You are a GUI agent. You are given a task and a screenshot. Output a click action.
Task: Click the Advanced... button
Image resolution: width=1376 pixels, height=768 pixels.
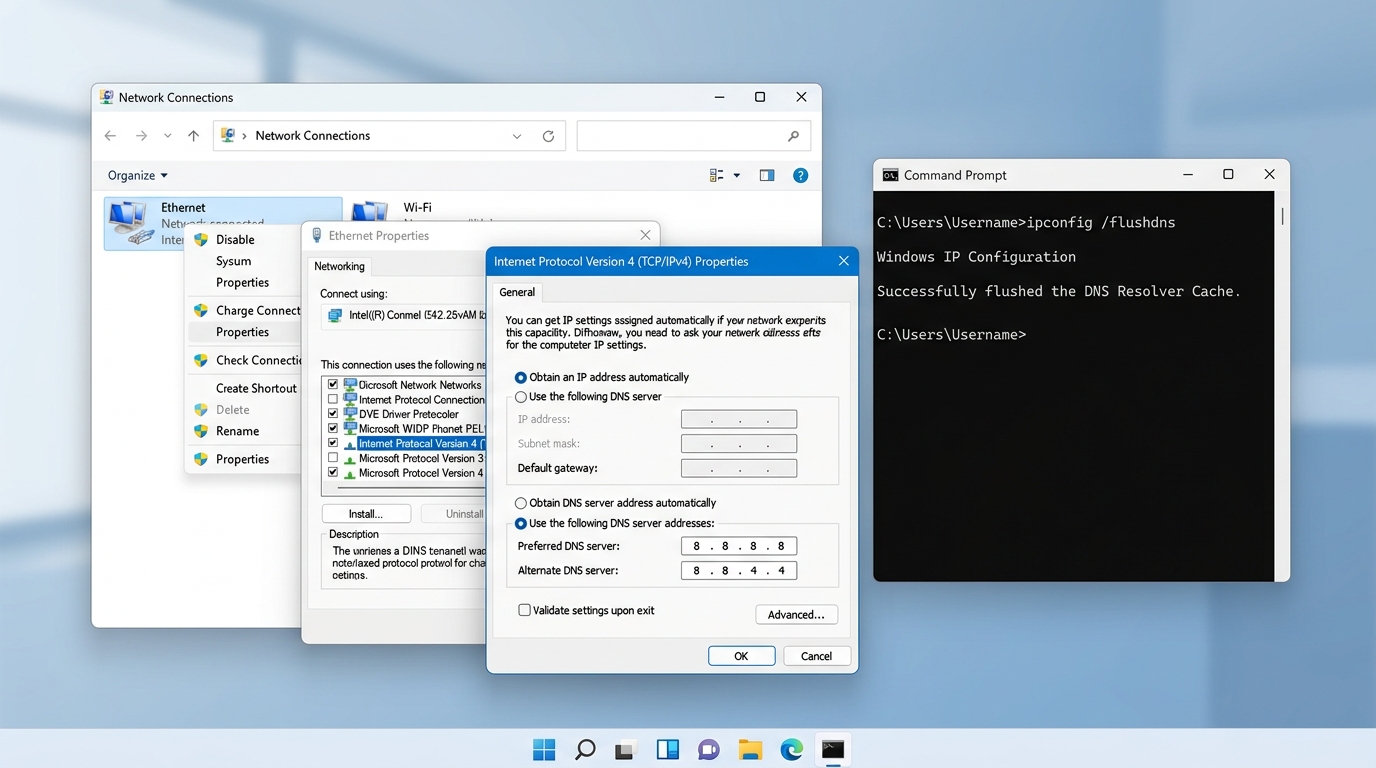tap(796, 614)
